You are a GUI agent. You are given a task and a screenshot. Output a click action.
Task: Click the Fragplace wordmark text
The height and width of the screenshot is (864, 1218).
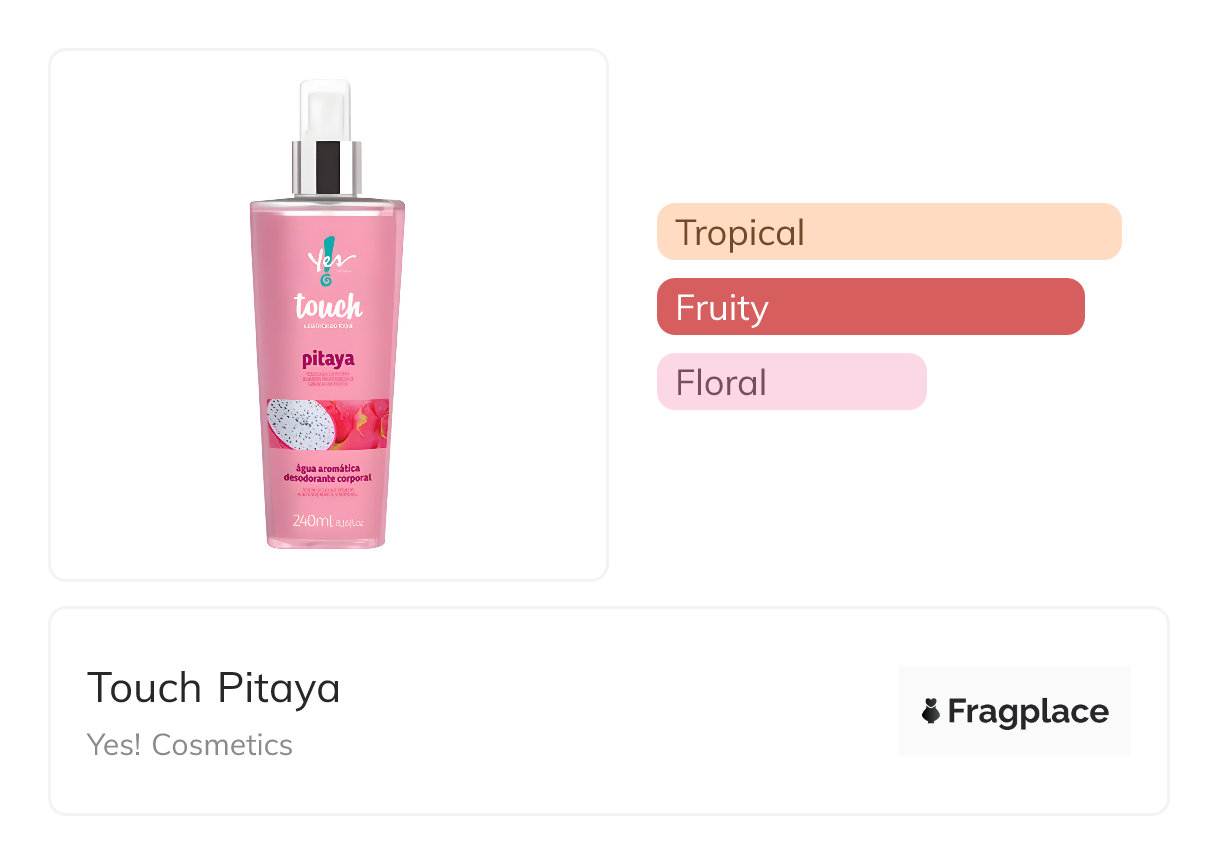[1028, 712]
